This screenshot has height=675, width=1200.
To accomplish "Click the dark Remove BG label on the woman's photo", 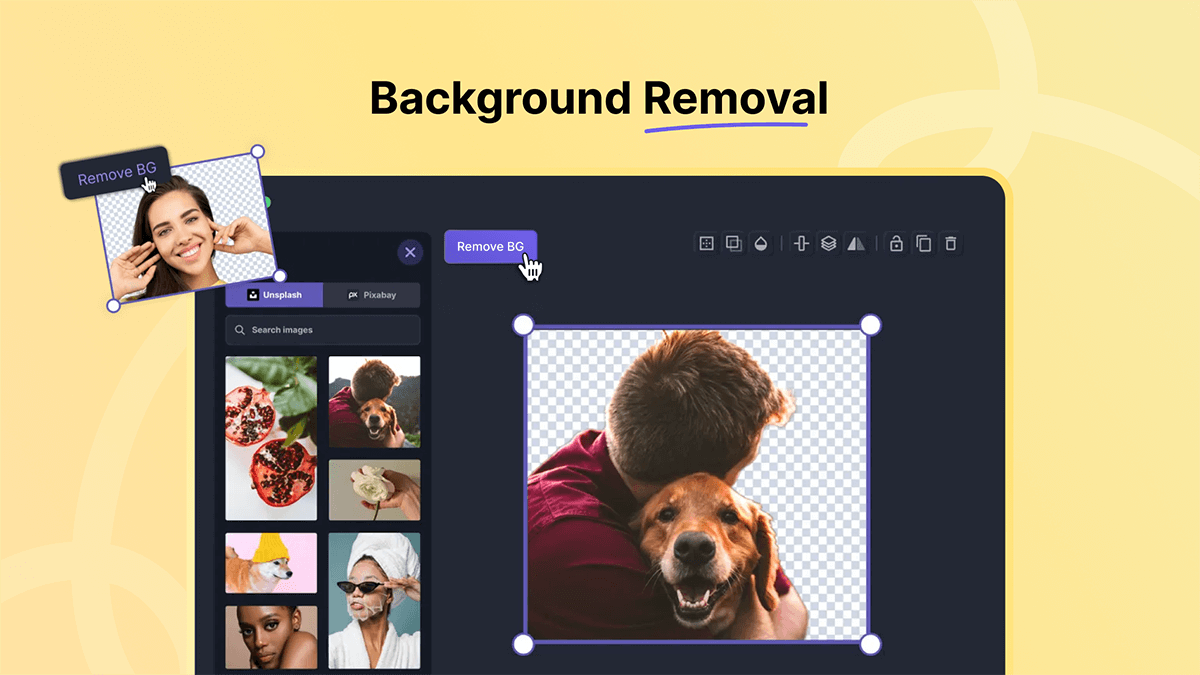I will [115, 176].
